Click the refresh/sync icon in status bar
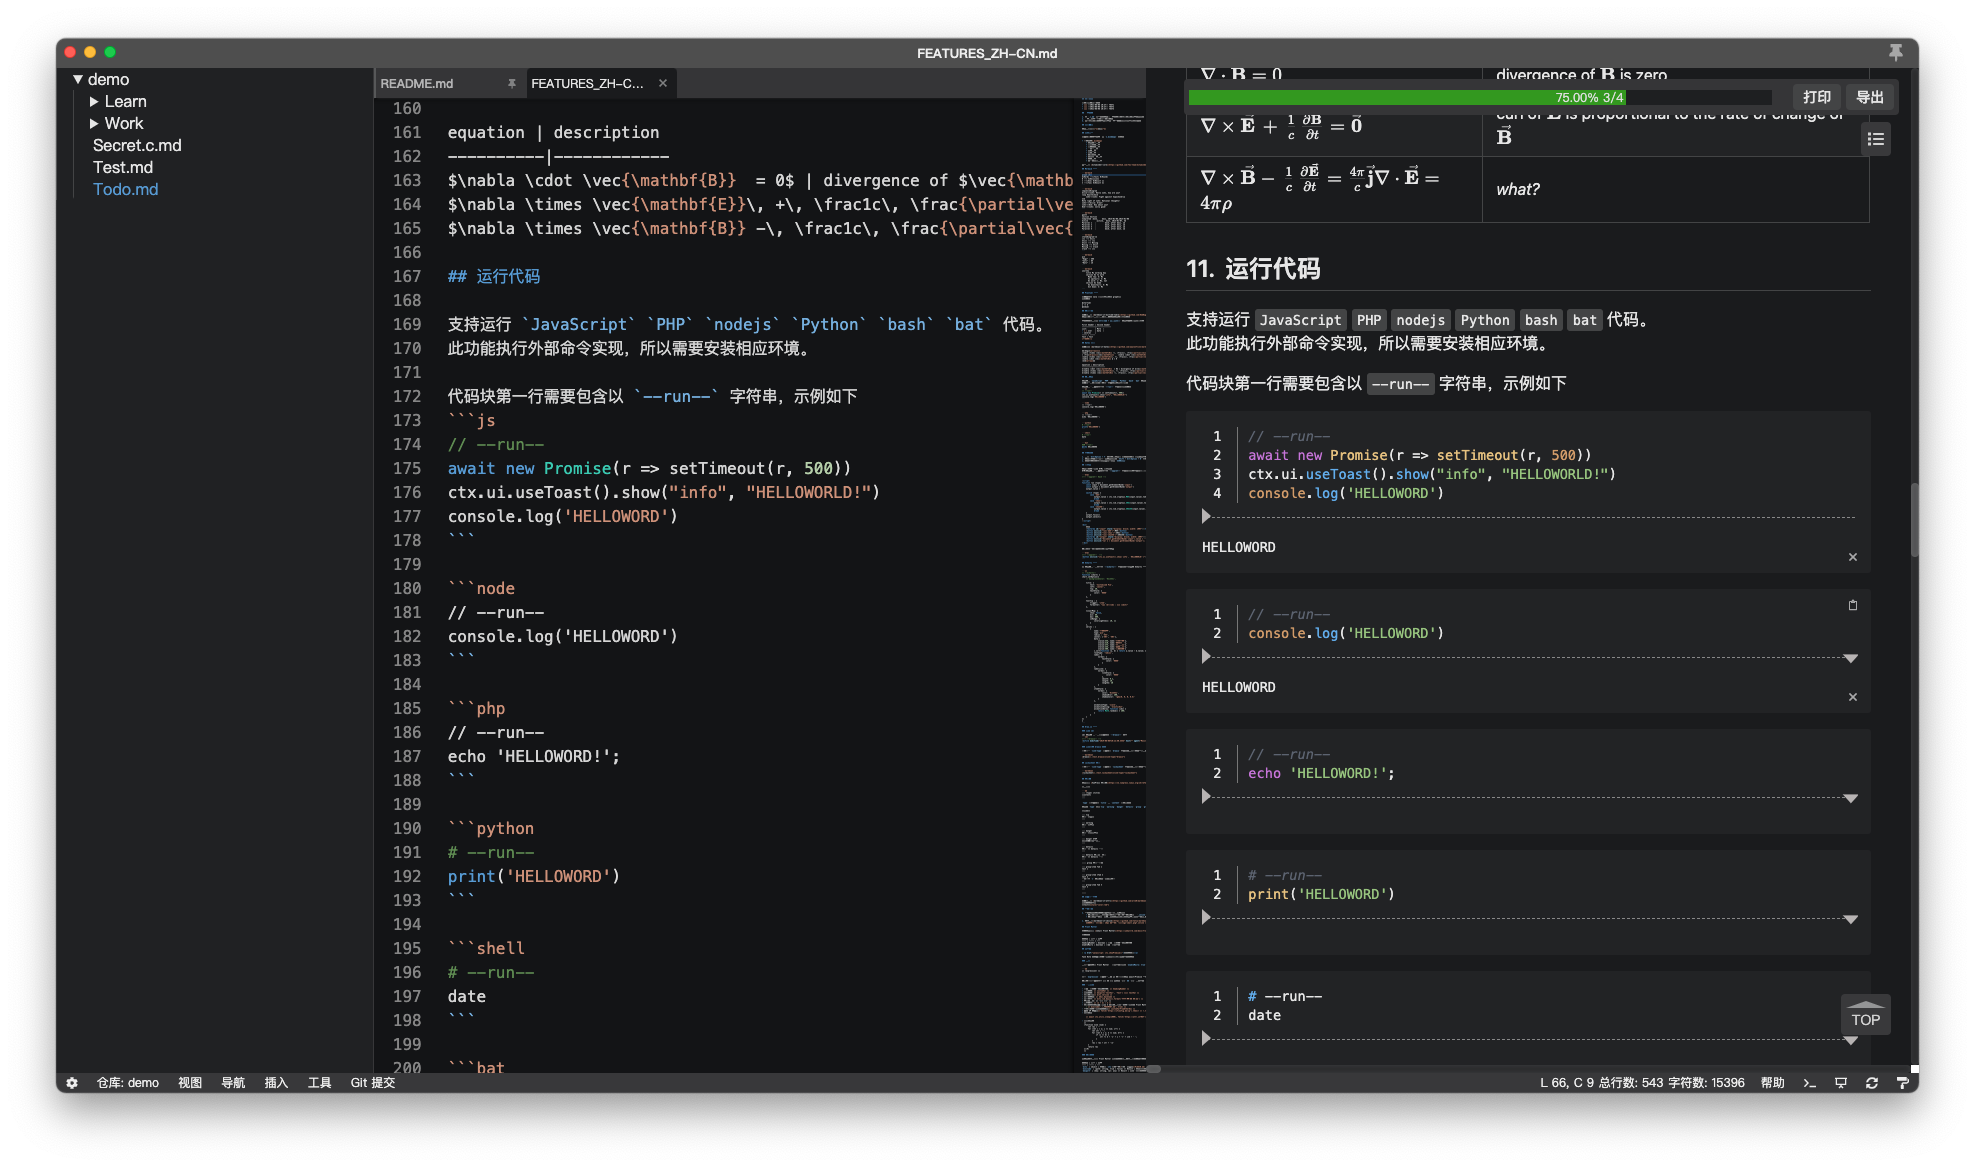Image resolution: width=1975 pixels, height=1167 pixels. 1874,1082
